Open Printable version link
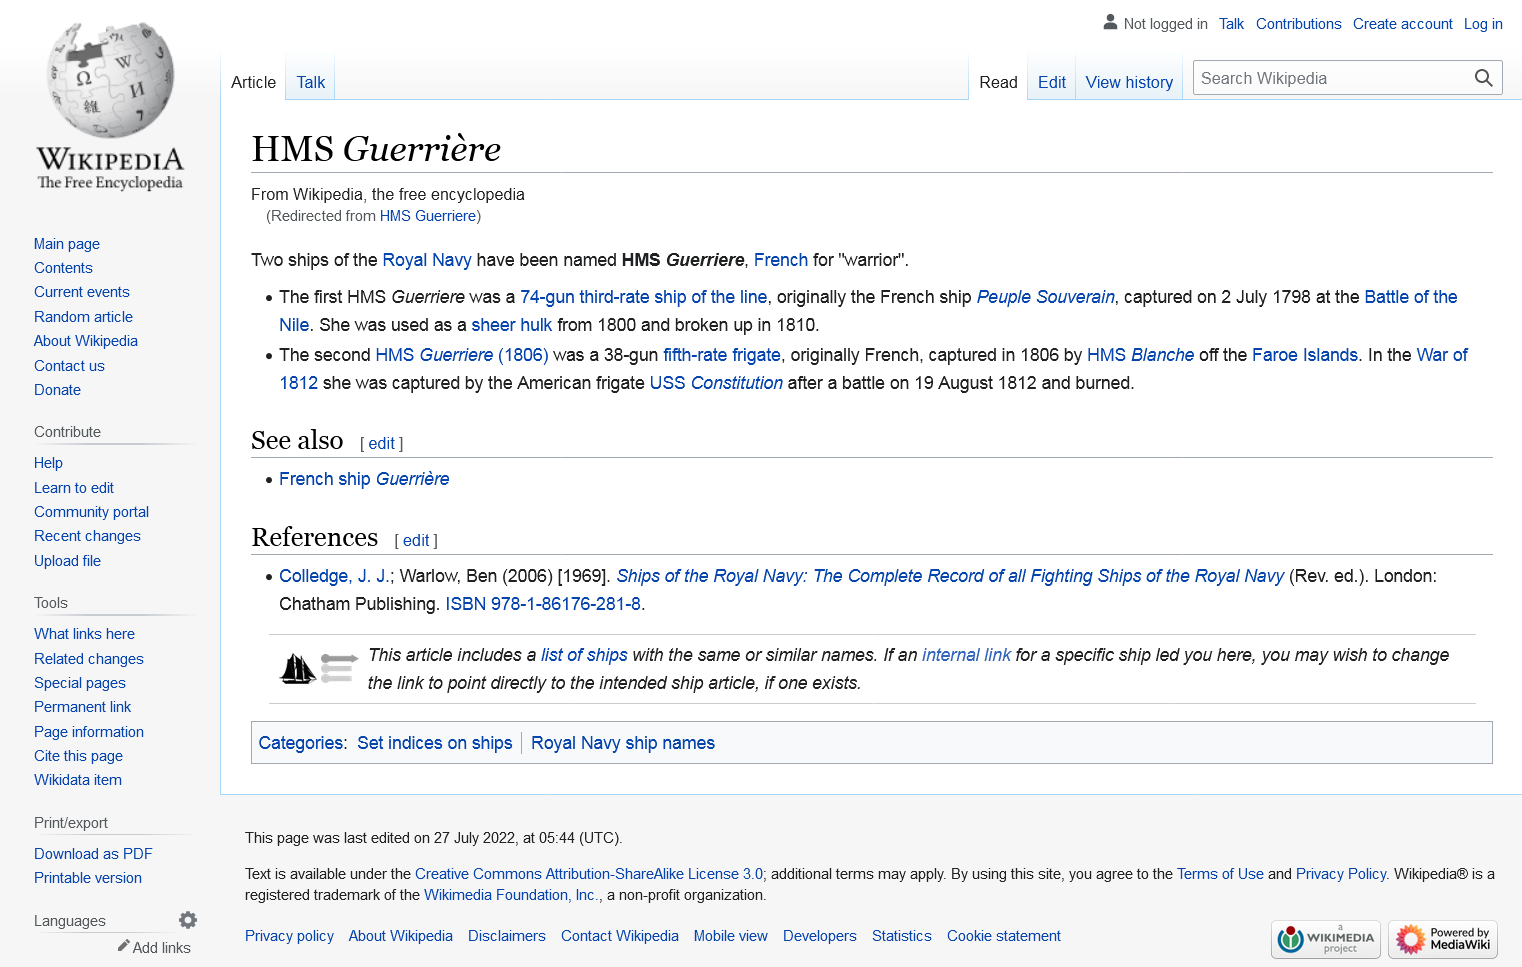 click(x=88, y=878)
